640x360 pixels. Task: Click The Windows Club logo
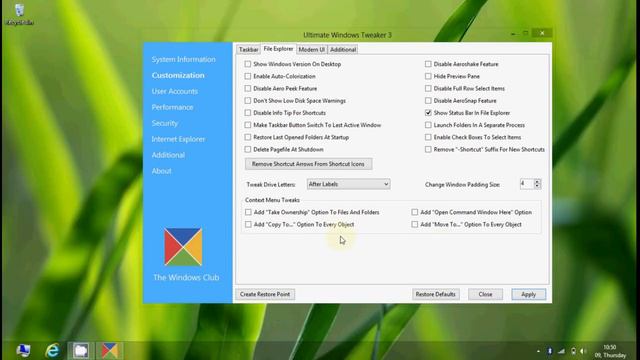tap(183, 247)
